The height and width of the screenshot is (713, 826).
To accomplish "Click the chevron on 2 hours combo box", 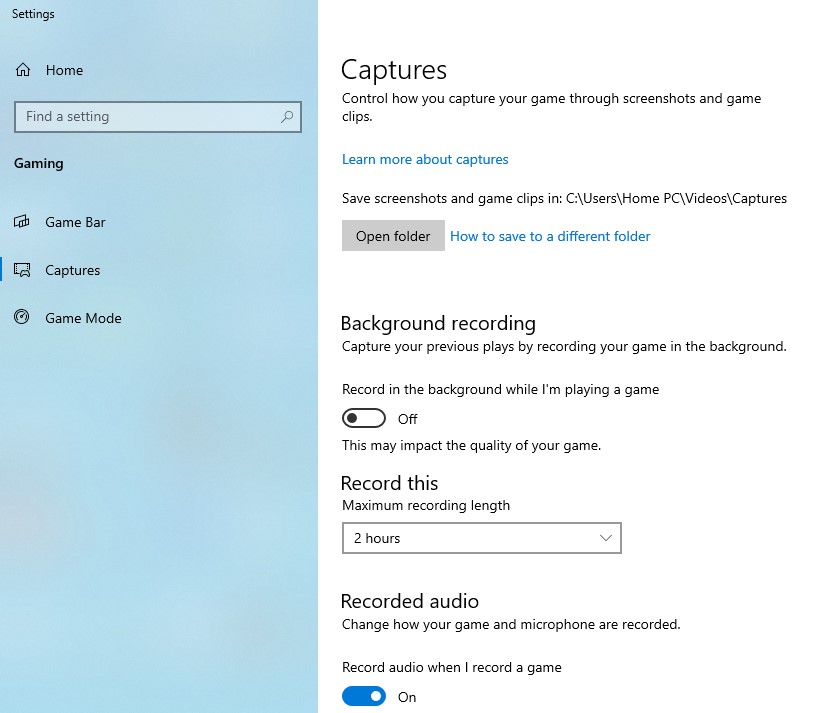I will click(x=605, y=538).
